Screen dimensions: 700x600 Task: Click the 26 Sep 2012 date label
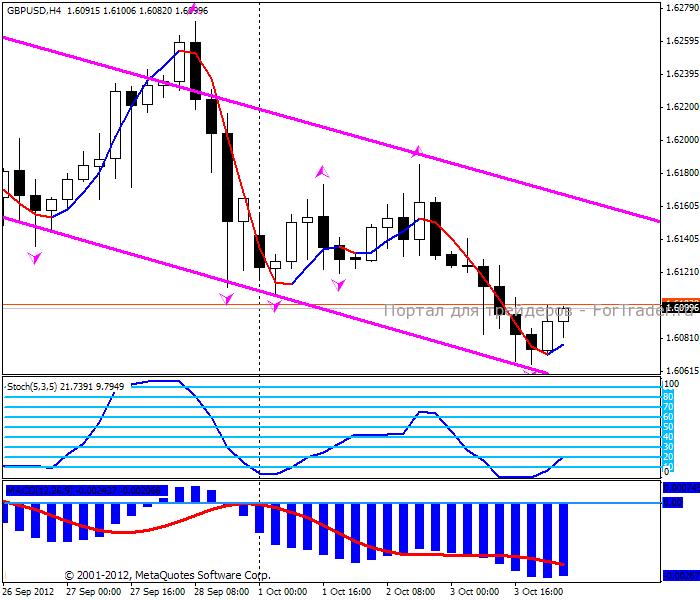tap(29, 592)
